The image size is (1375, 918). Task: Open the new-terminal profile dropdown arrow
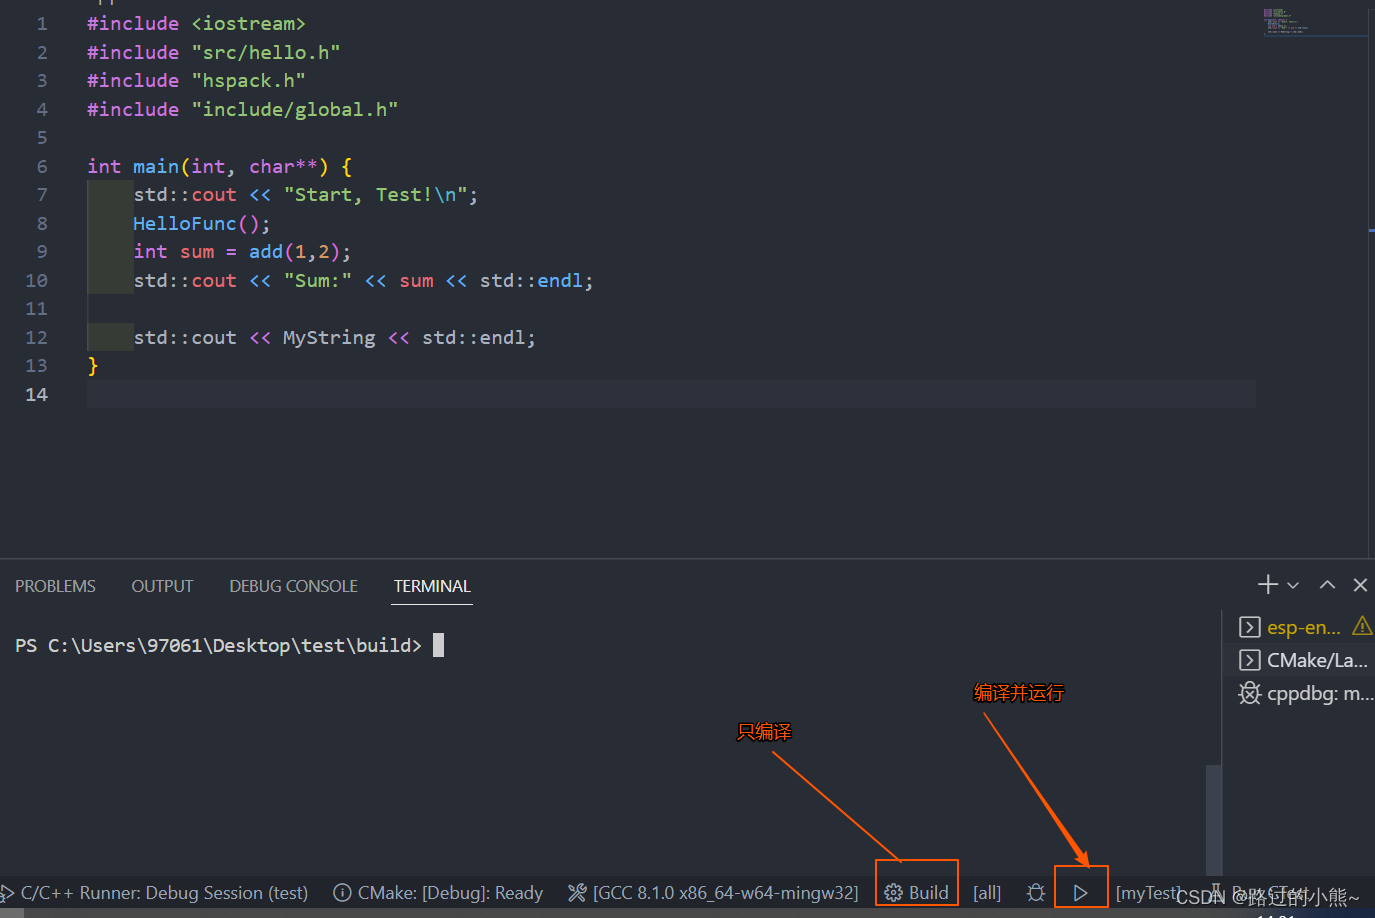click(x=1293, y=586)
